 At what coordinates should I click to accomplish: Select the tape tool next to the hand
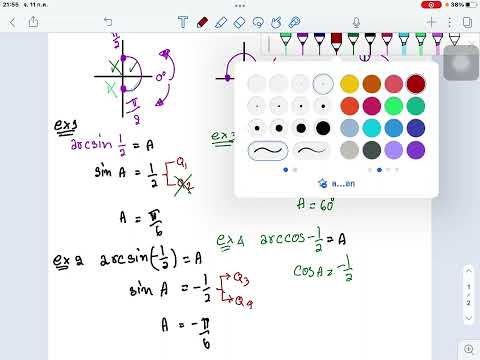pyautogui.click(x=294, y=22)
